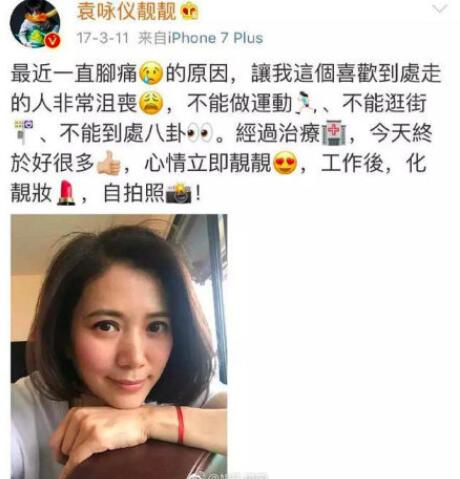Click the camera emoji after 自拍照
The image size is (460, 479).
[179, 193]
